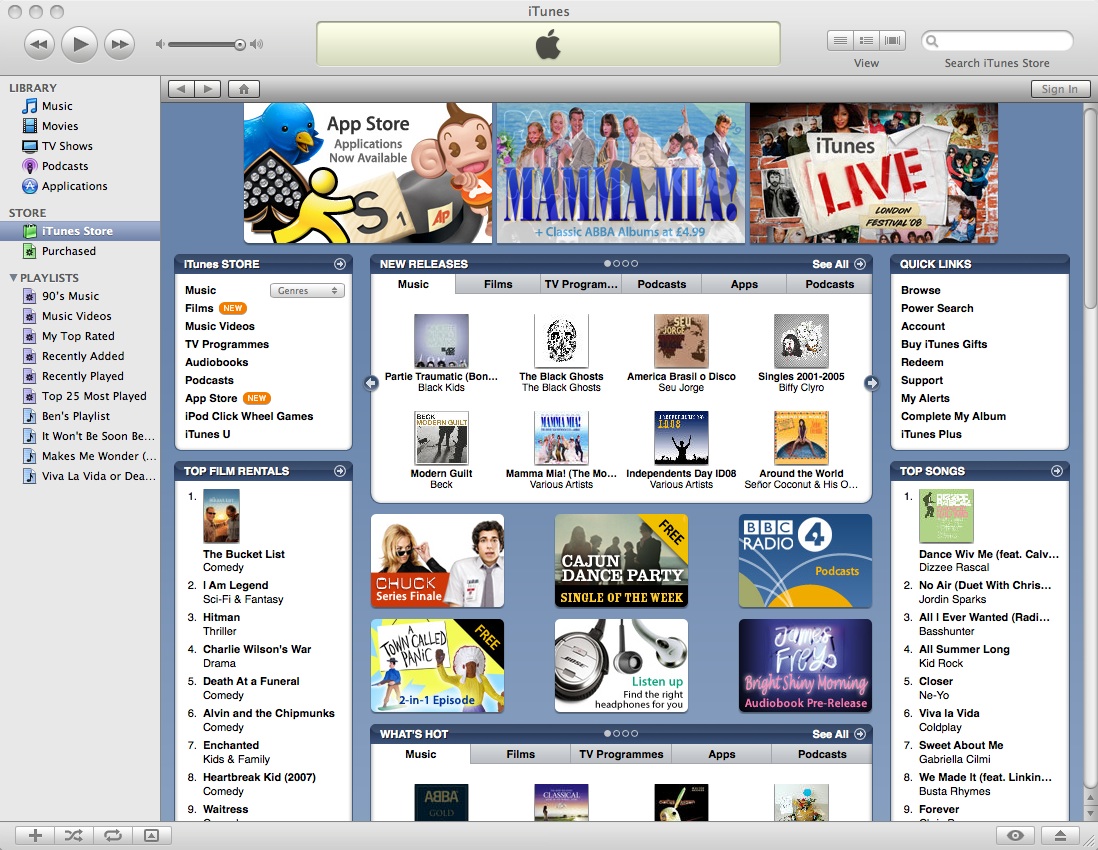Click the Search iTunes Store field

click(x=997, y=41)
